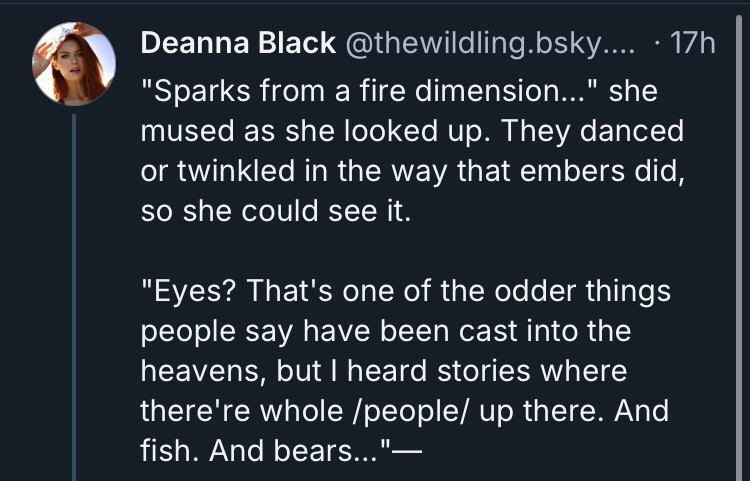The height and width of the screenshot is (481, 750).
Task: Open the post via the 'Sparks from a fire dimension' line
Action: coord(368,92)
